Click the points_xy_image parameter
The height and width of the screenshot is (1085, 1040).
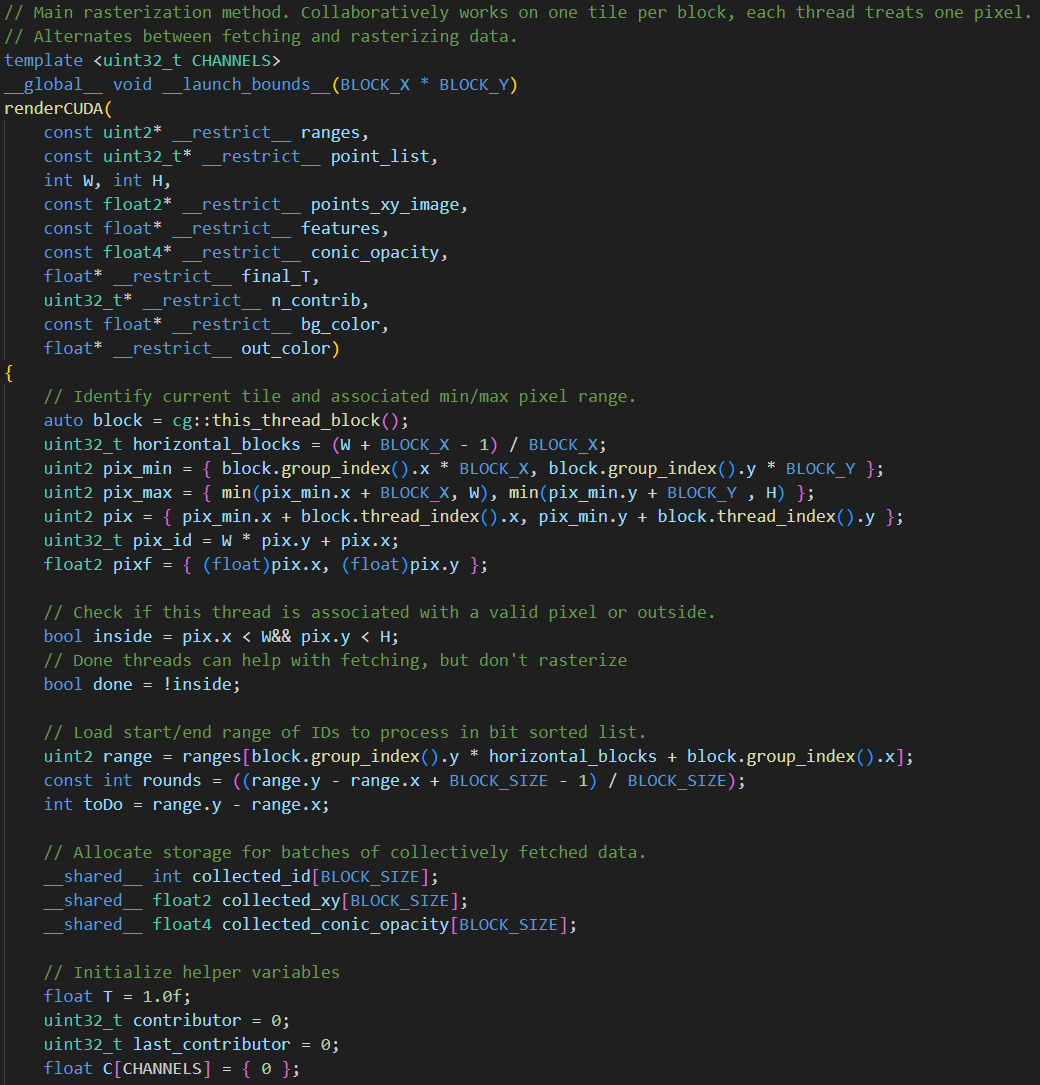click(x=385, y=204)
